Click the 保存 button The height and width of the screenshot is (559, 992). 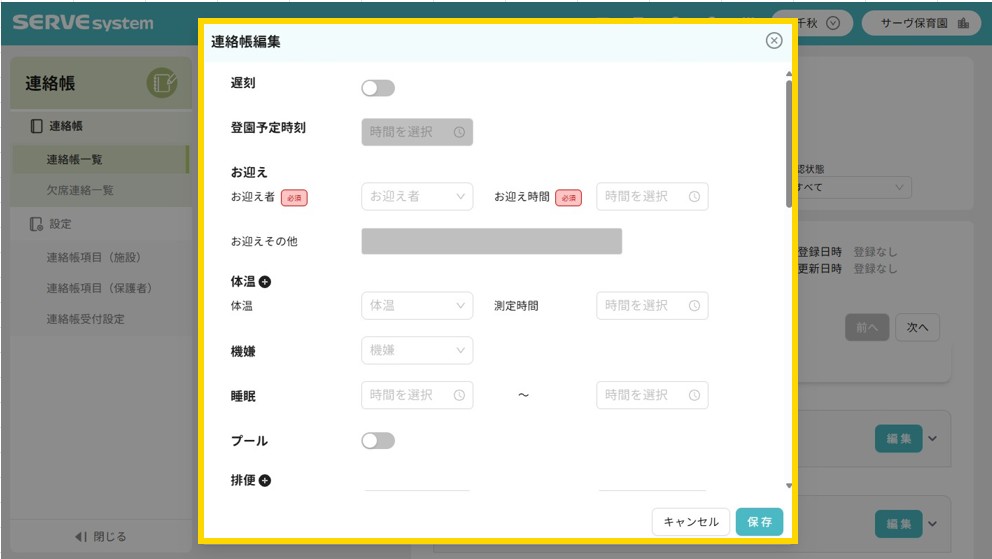pyautogui.click(x=759, y=522)
